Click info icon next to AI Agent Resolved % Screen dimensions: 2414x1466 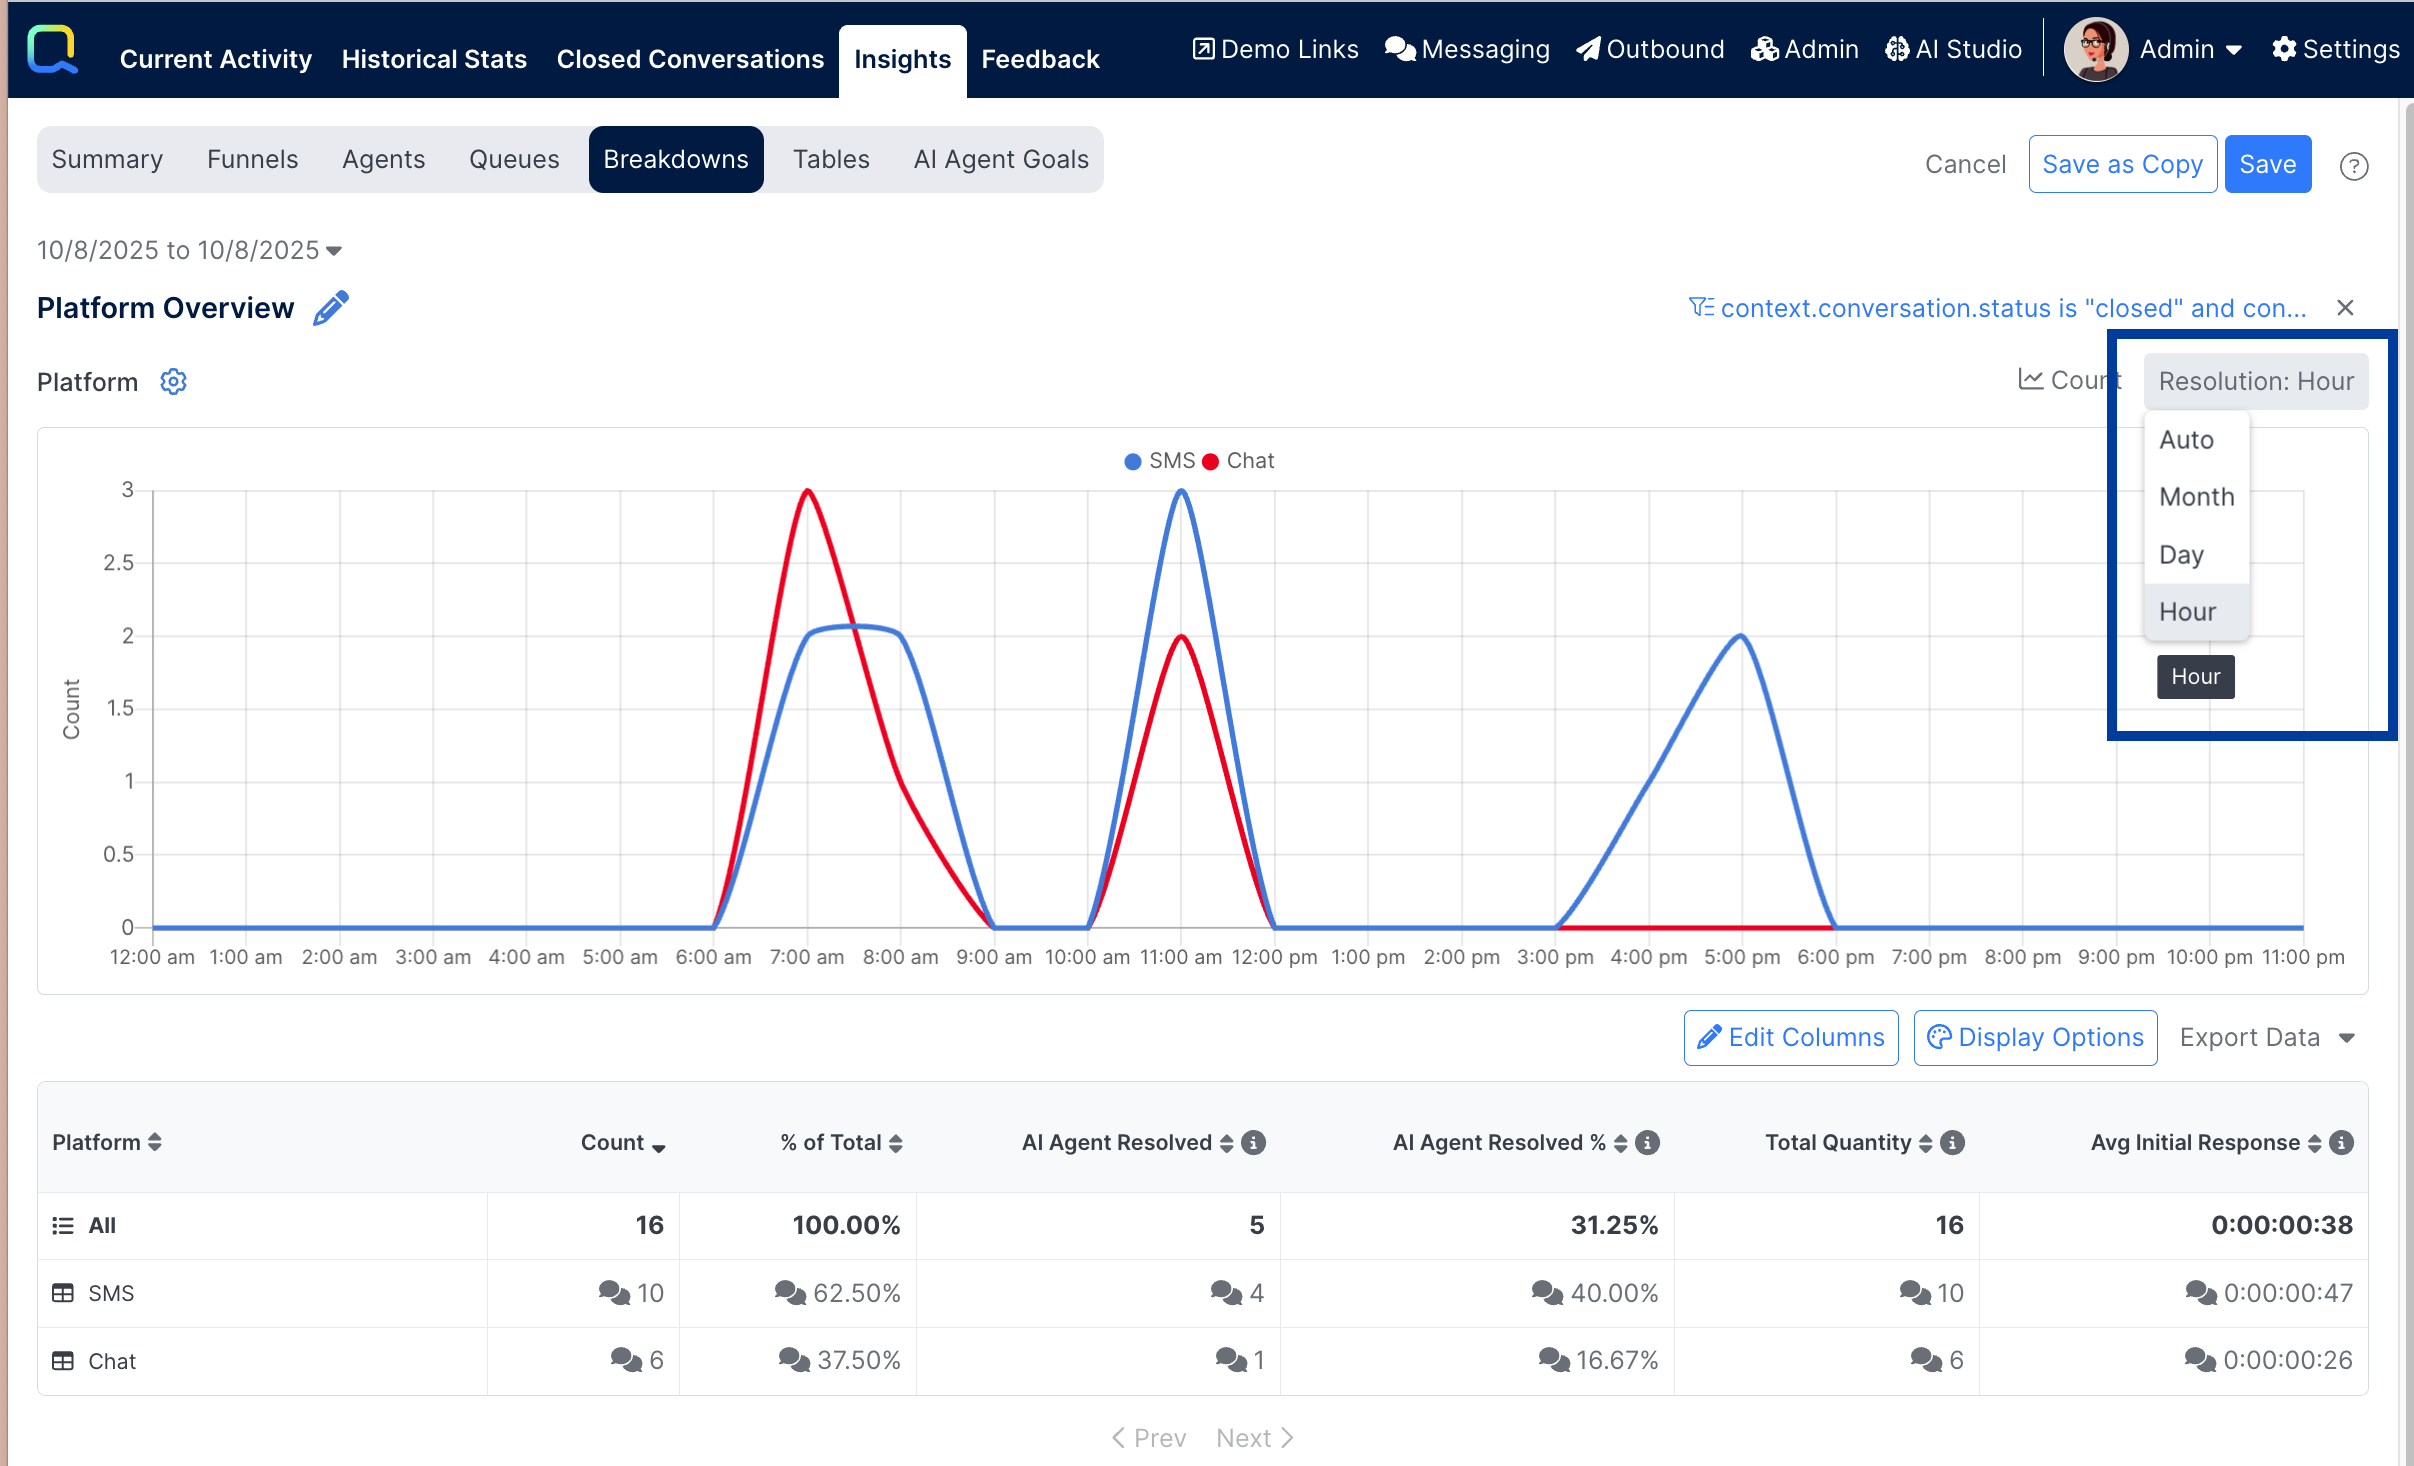tap(1648, 1142)
